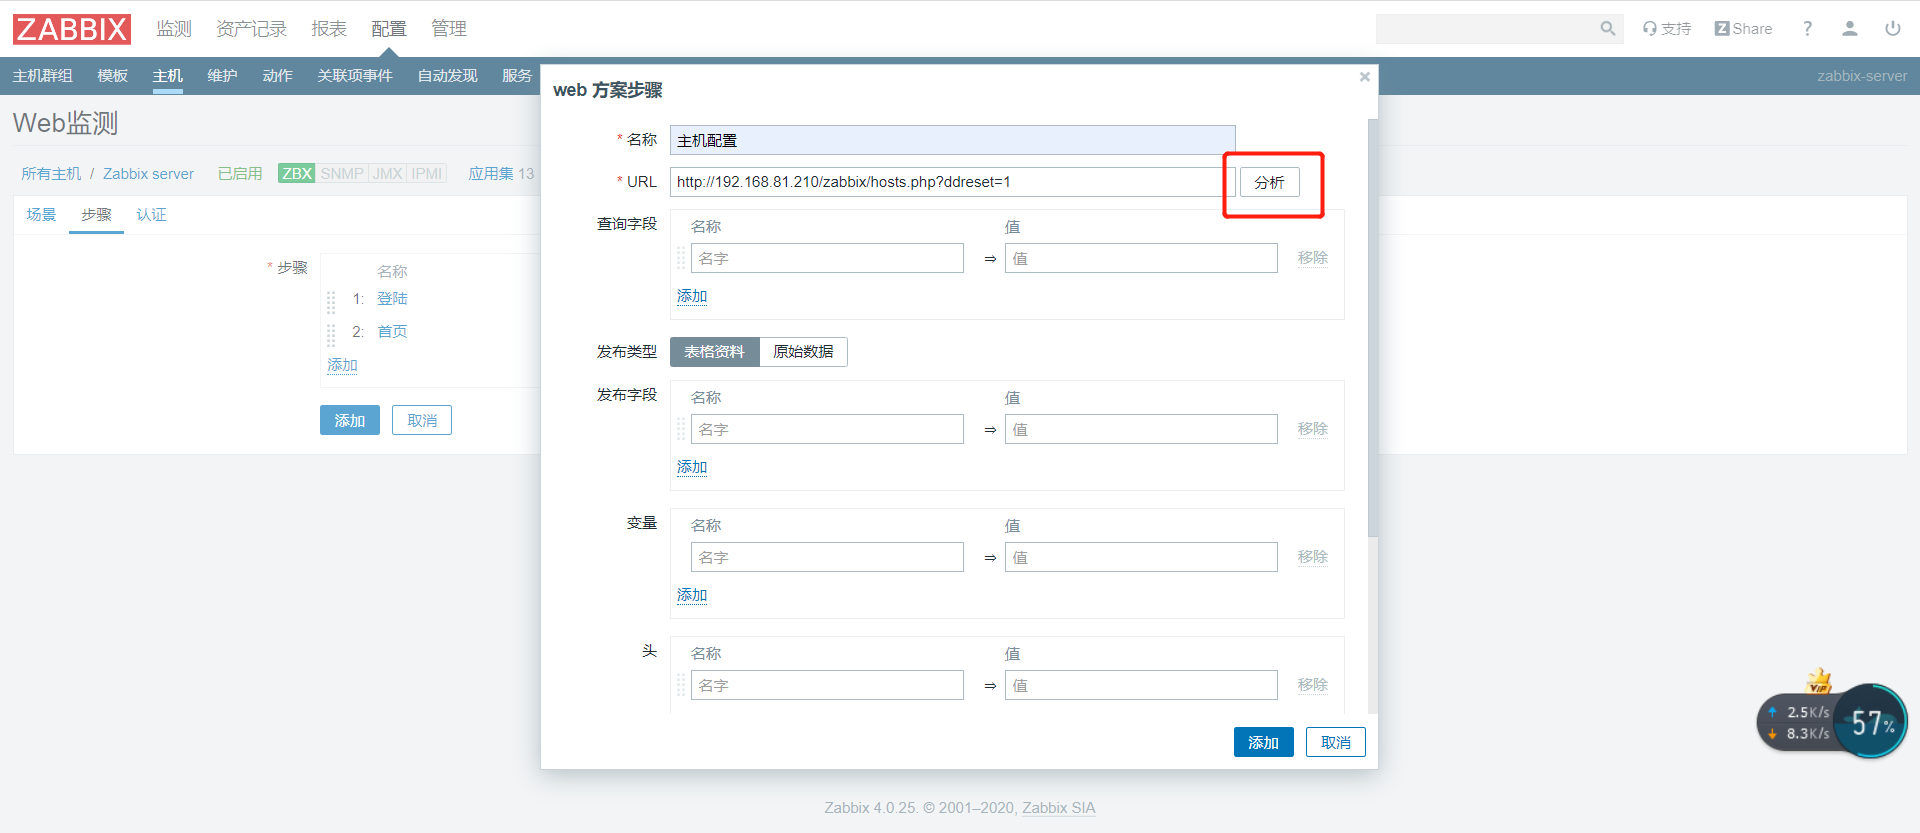
Task: Open the user profile icon
Action: click(1850, 29)
